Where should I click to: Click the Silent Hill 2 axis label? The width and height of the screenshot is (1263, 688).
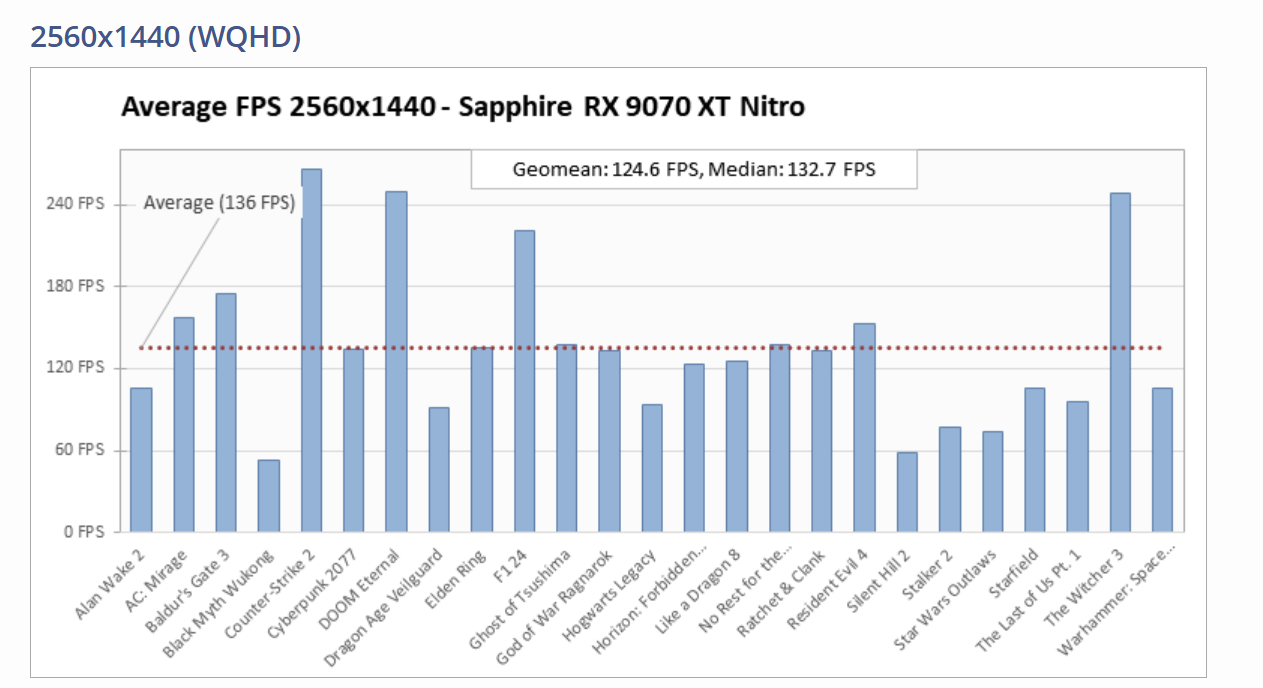pyautogui.click(x=881, y=583)
